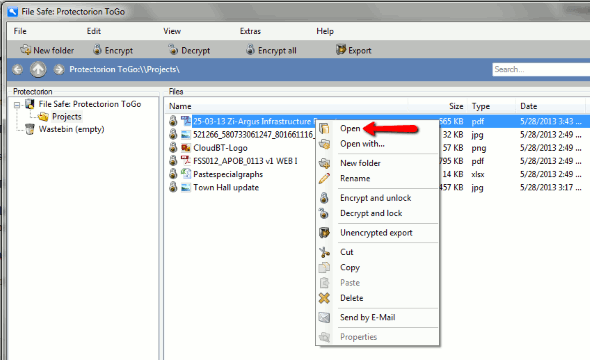Click the Protectorion app icon in title bar
The image size is (590, 360).
coord(12,12)
